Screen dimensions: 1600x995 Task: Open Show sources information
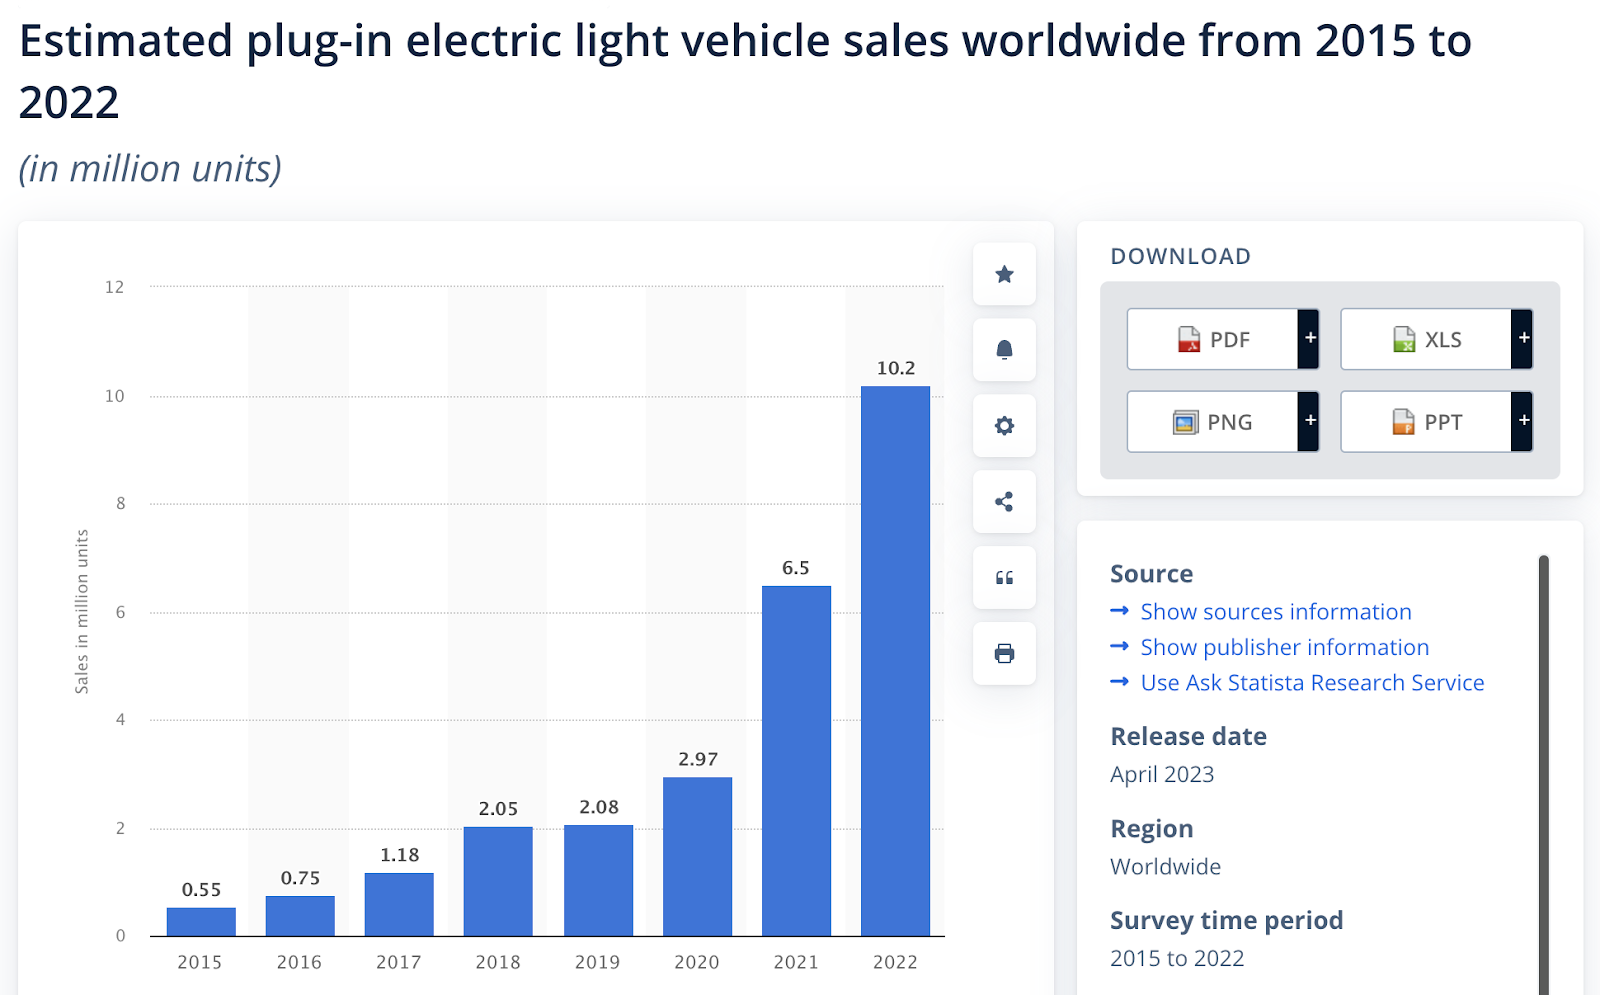point(1275,611)
